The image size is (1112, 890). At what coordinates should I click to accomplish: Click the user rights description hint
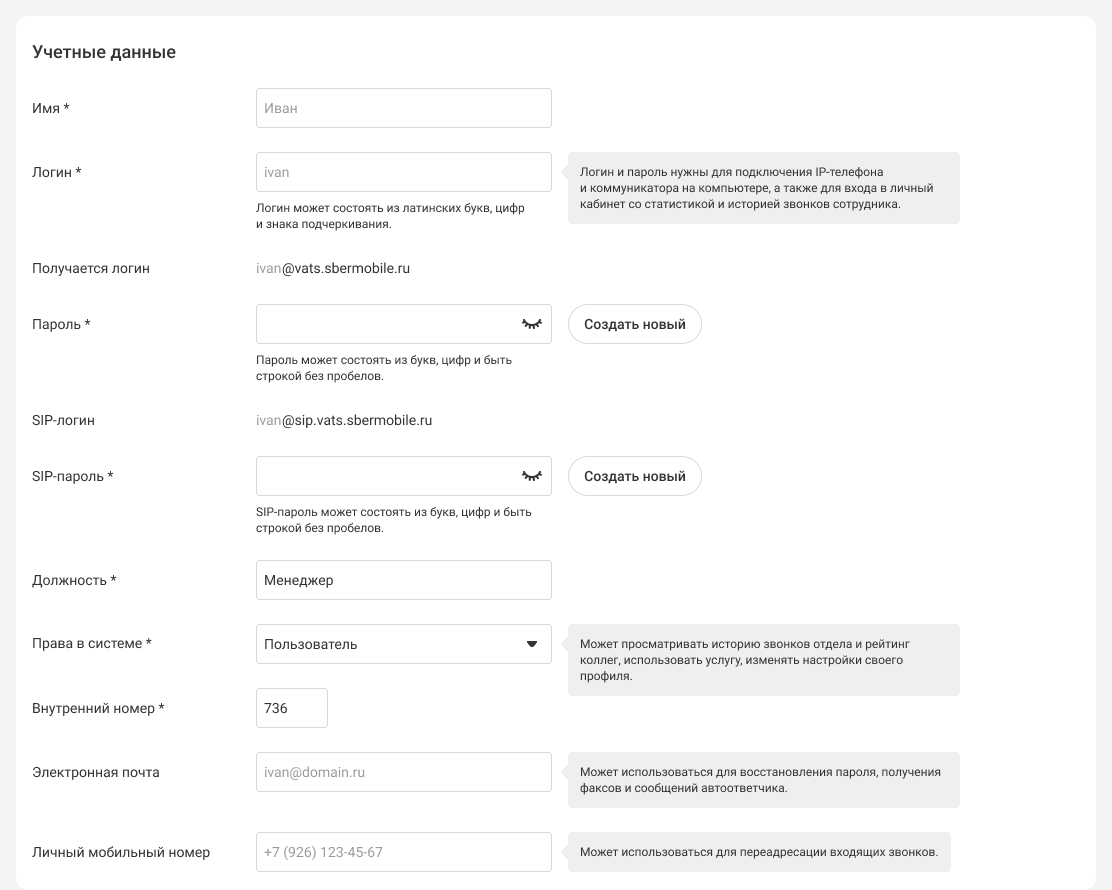[x=763, y=660]
